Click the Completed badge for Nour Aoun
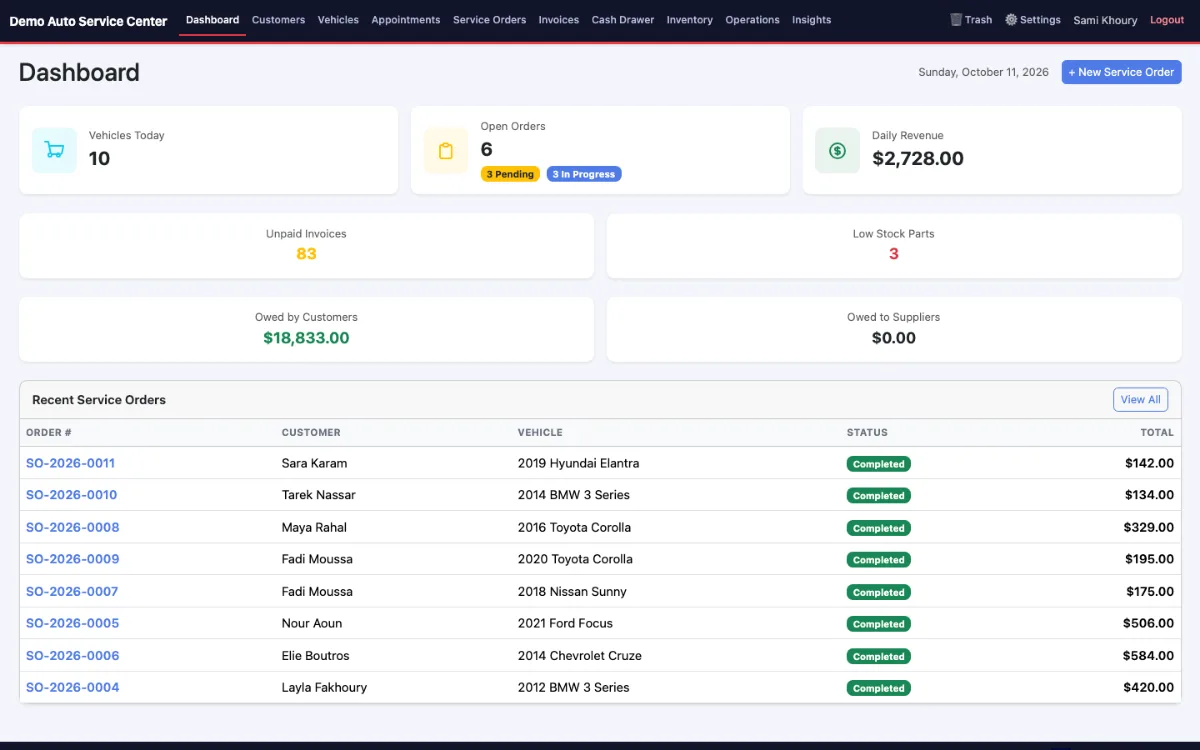Image resolution: width=1200 pixels, height=750 pixels. (879, 624)
